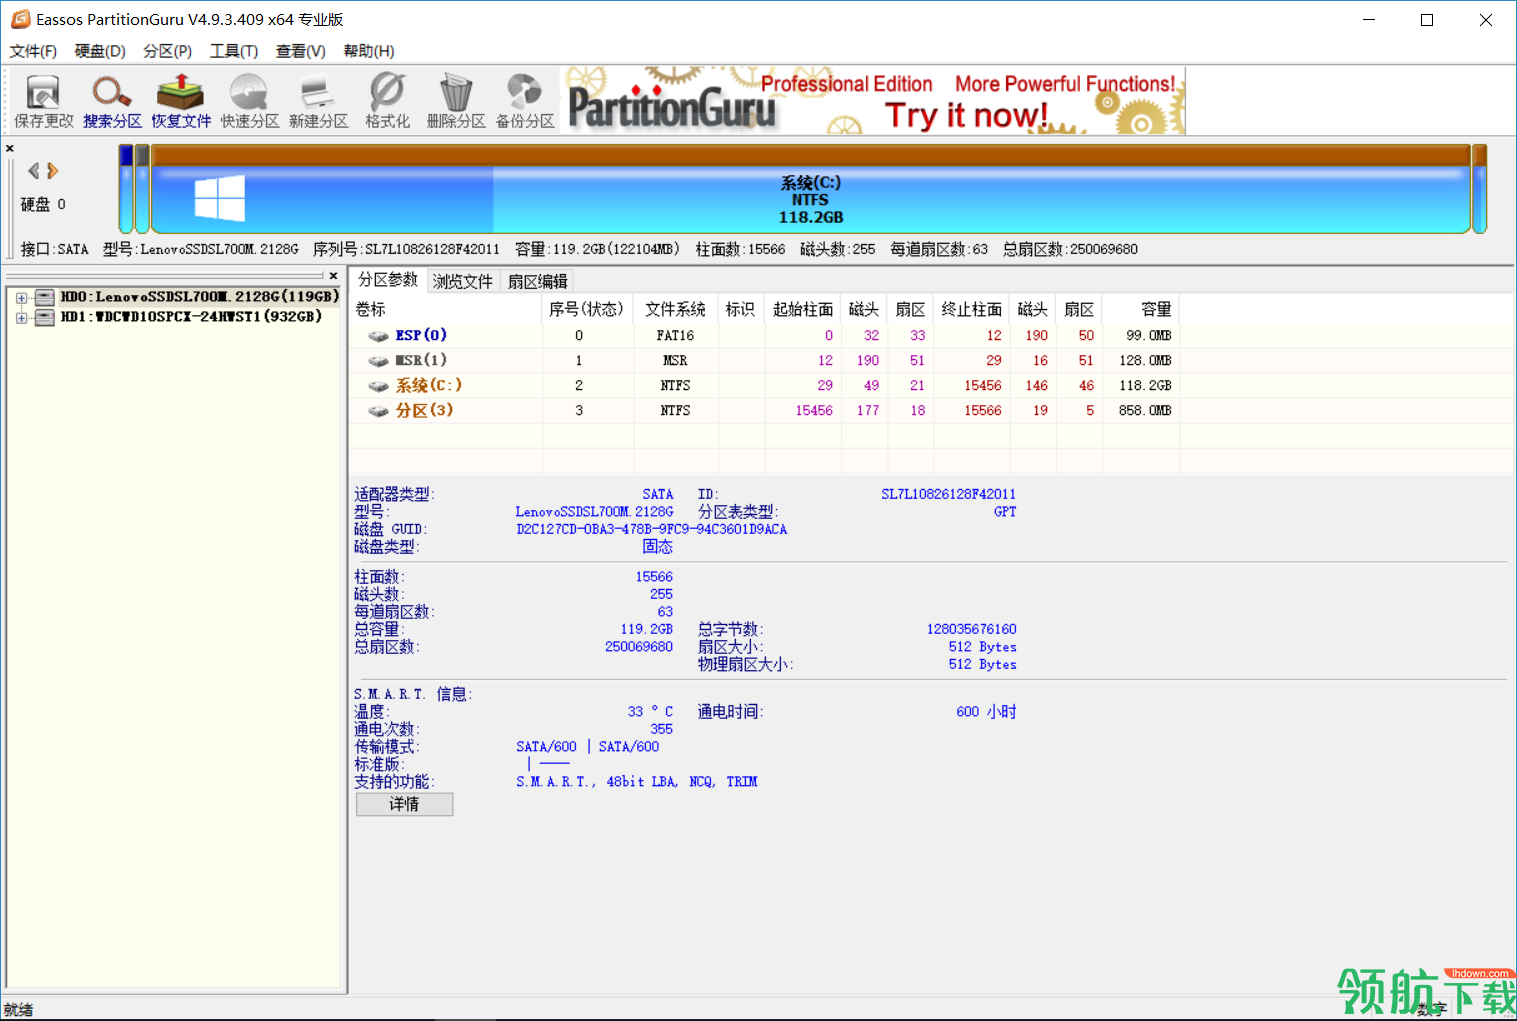Click the 序号(状态) column header
This screenshot has height=1021, width=1517.
[587, 310]
